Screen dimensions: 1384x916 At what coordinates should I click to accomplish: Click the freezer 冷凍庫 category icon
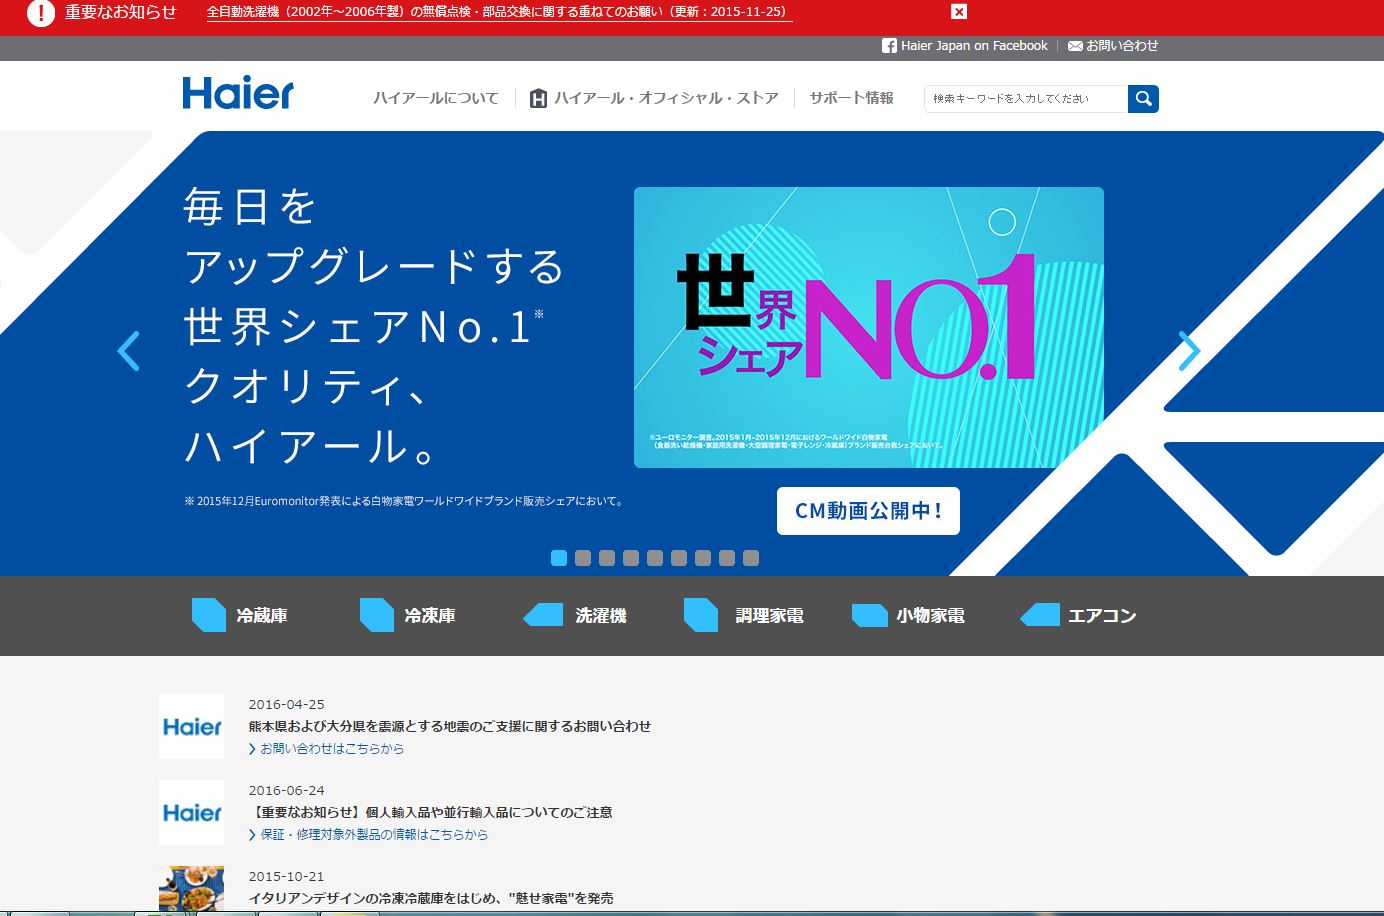tap(377, 615)
